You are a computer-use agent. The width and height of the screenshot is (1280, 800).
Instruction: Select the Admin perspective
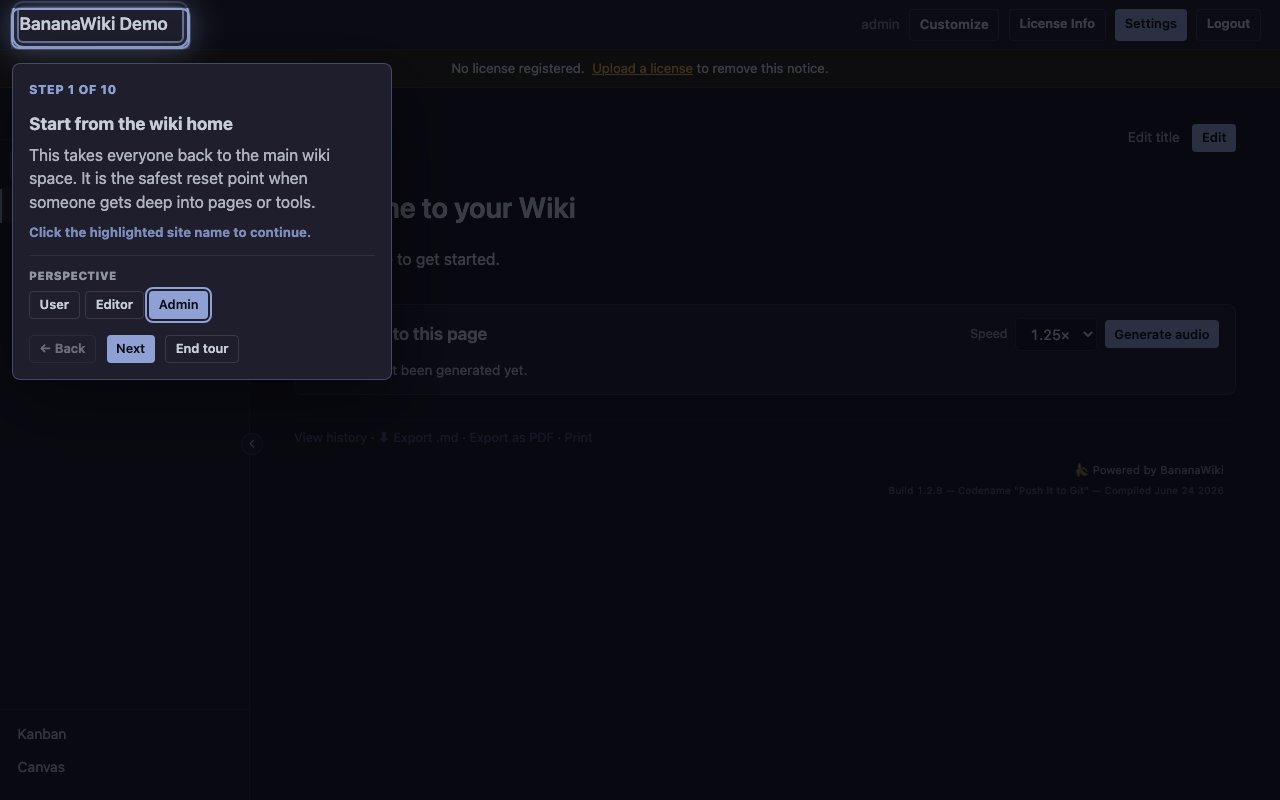click(x=178, y=305)
